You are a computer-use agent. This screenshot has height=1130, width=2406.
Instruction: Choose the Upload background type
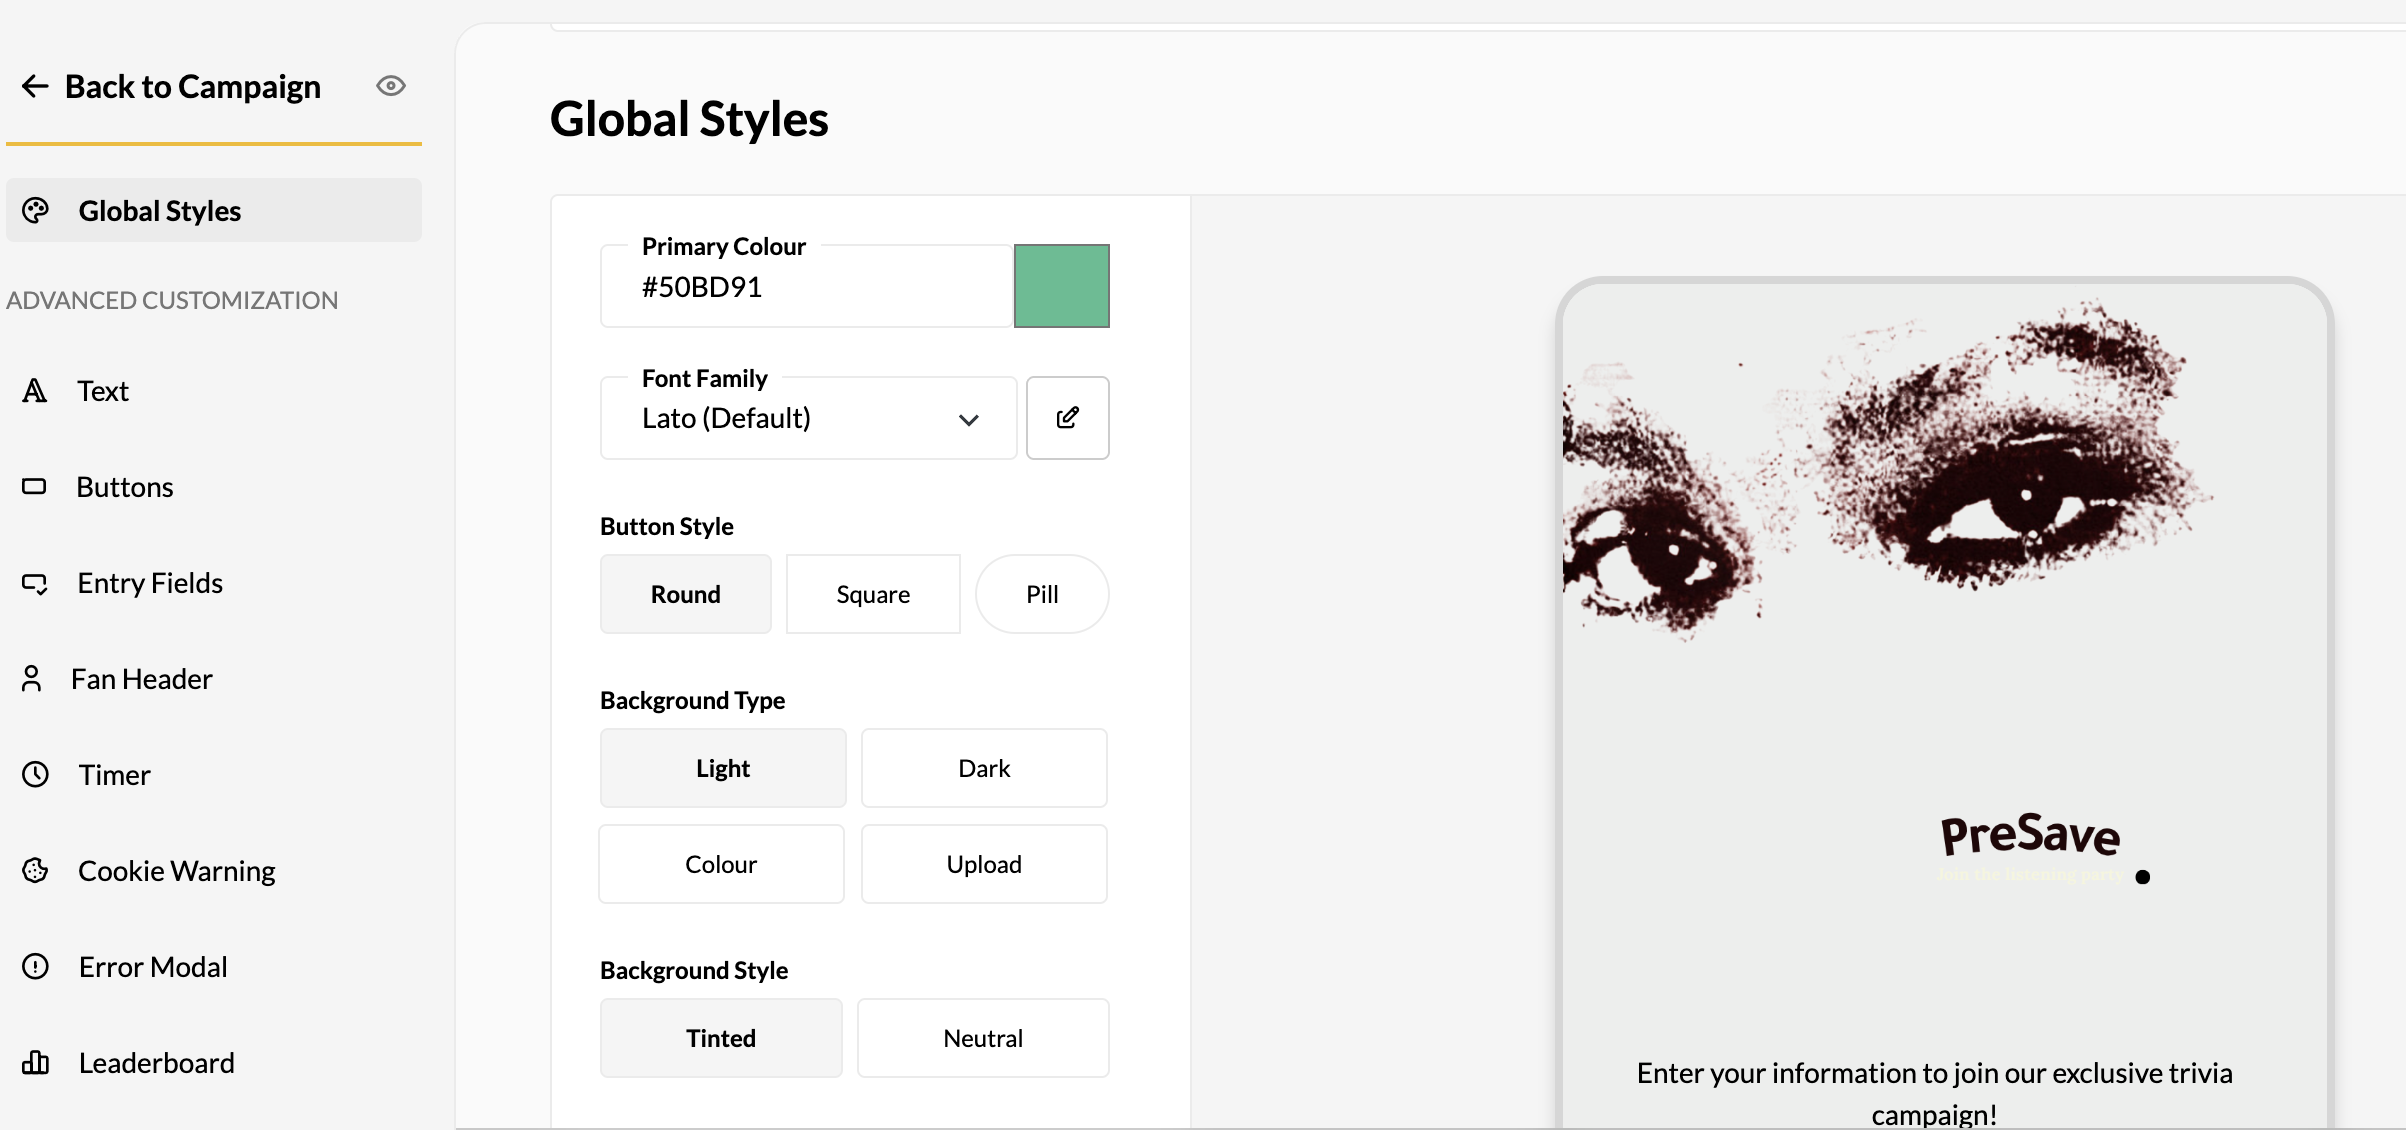[984, 864]
